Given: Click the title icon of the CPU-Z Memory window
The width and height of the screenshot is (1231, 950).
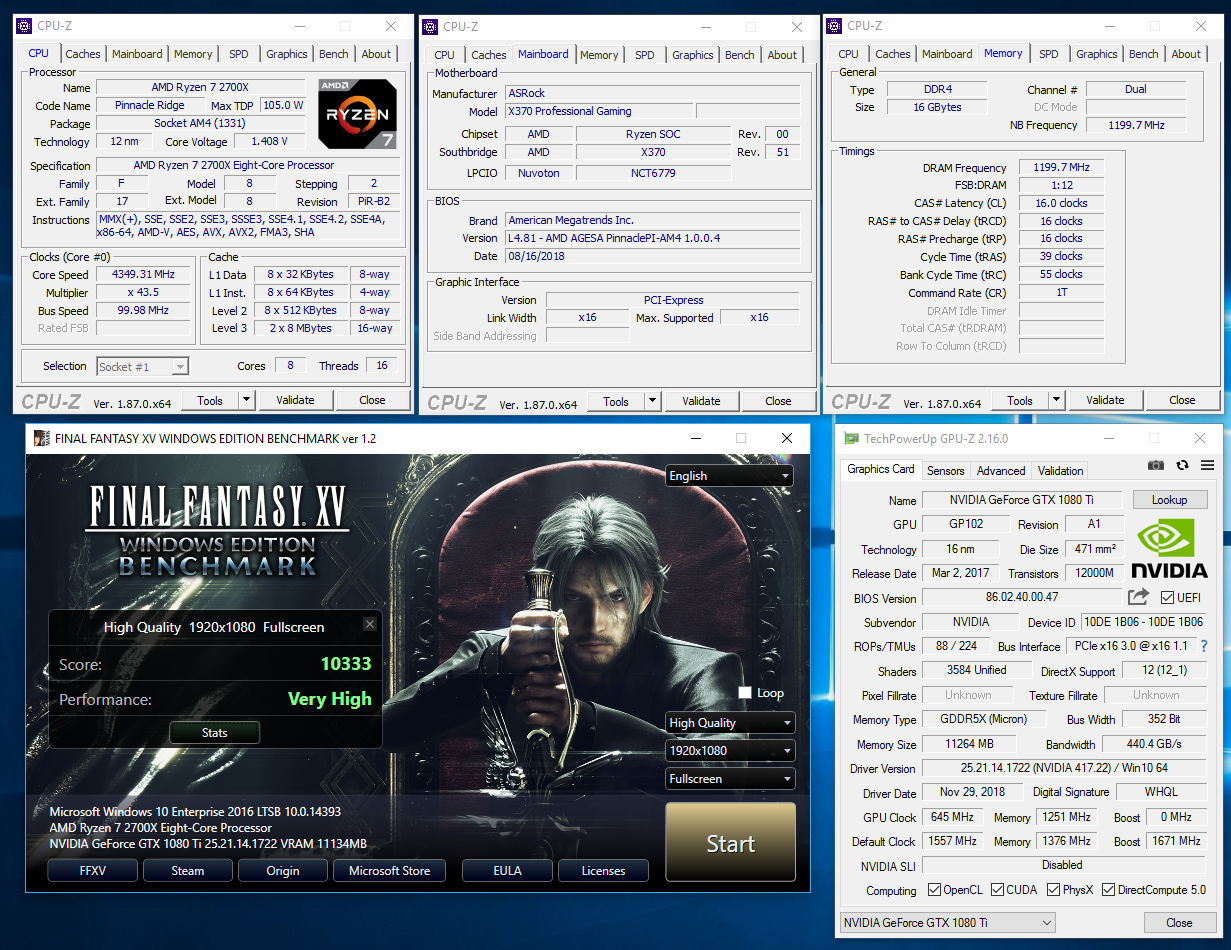Looking at the screenshot, I should pos(835,26).
